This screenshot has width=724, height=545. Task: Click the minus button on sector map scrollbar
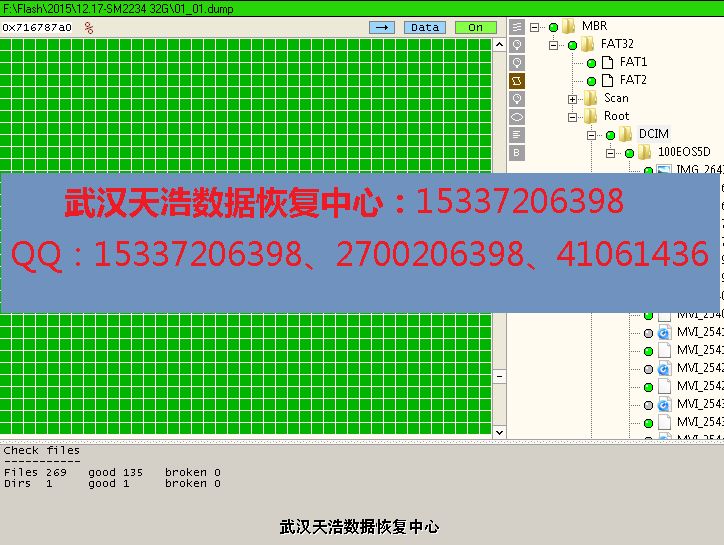point(500,376)
